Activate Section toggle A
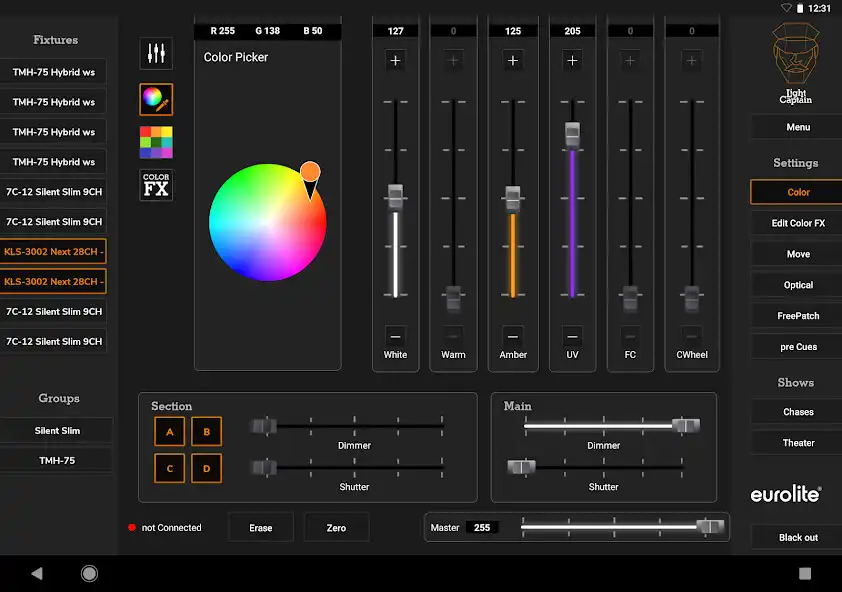The height and width of the screenshot is (592, 842). (169, 430)
